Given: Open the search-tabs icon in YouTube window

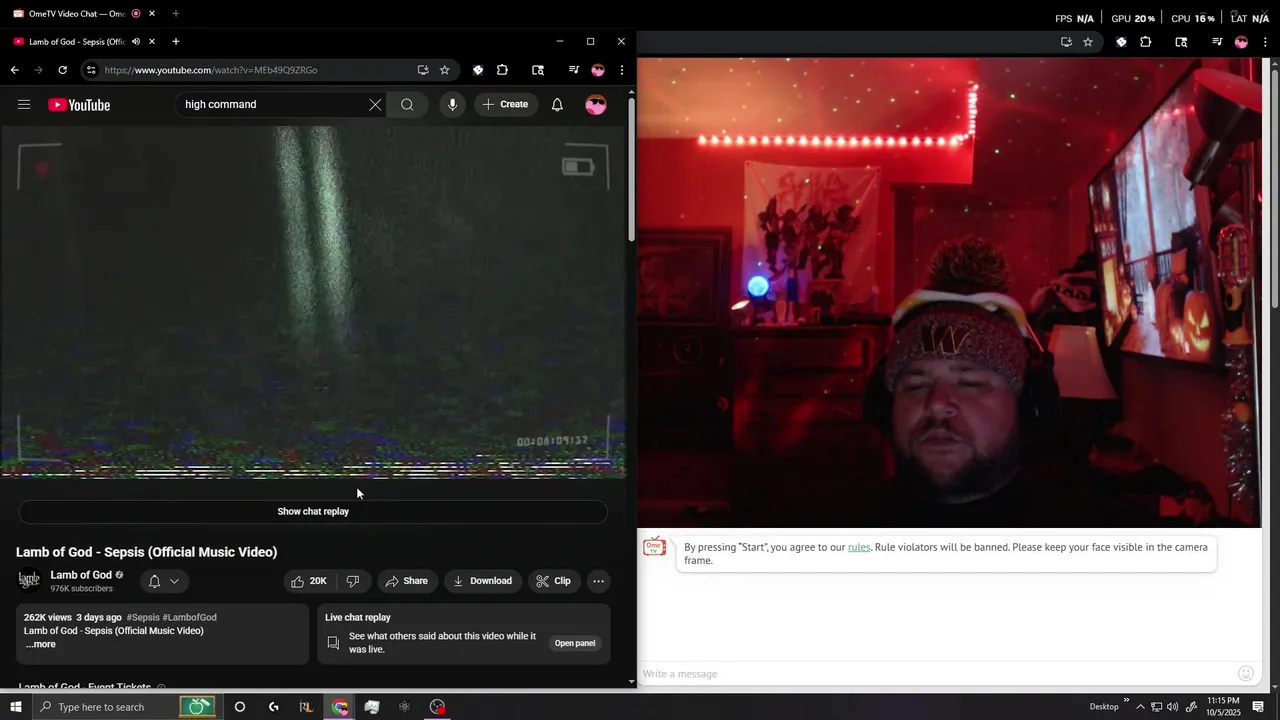Looking at the screenshot, I should click(538, 70).
